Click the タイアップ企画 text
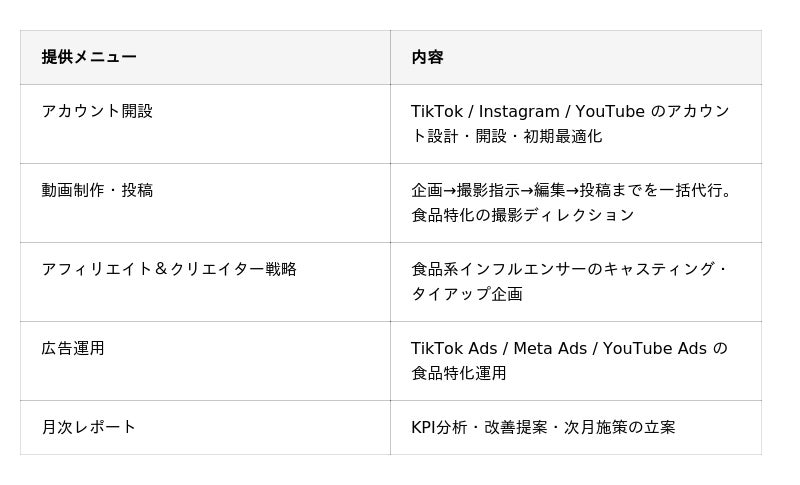The height and width of the screenshot is (485, 800). coord(466,294)
